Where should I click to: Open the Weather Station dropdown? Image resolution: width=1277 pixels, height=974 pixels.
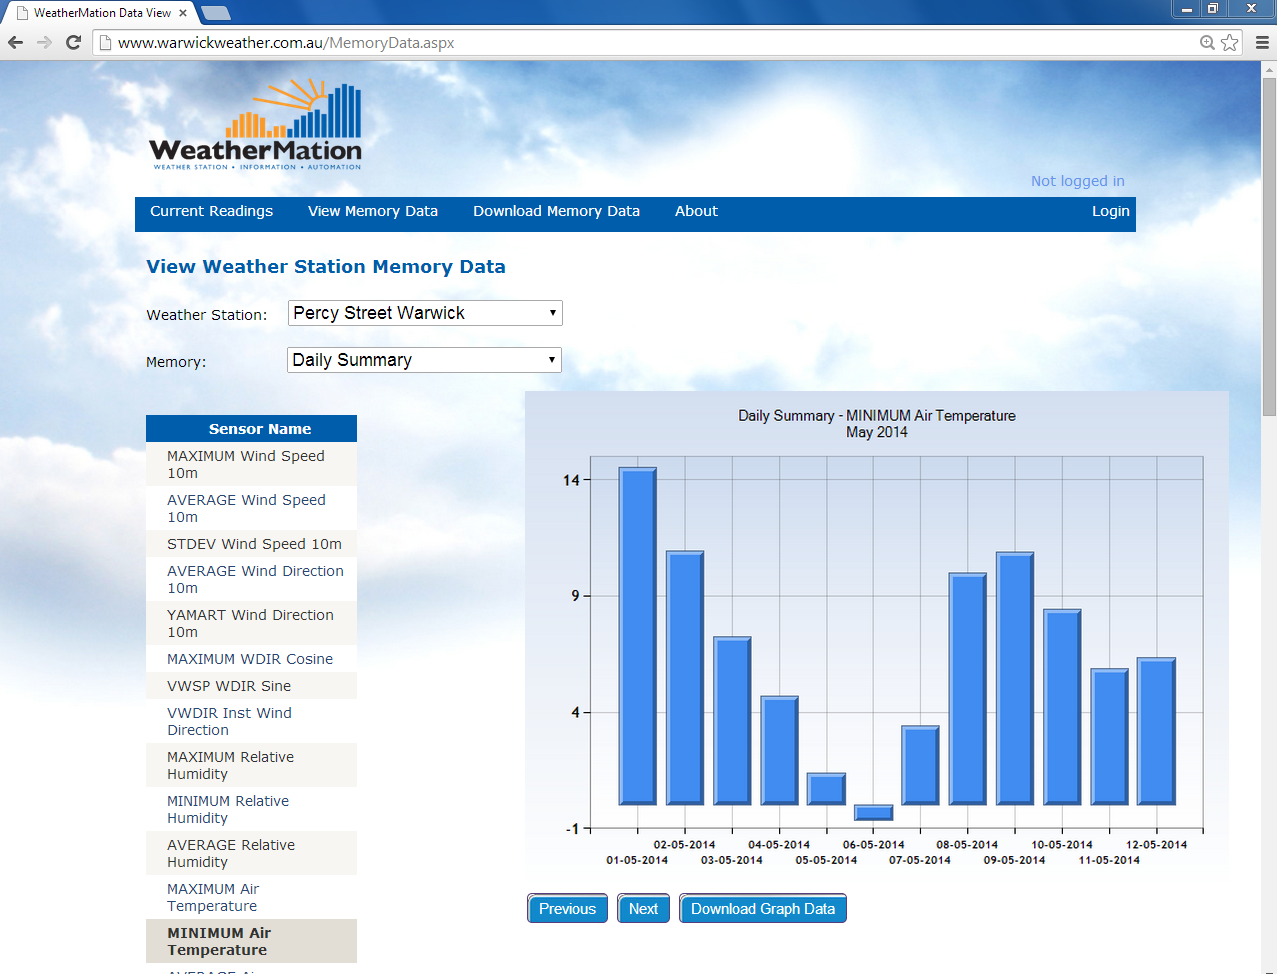click(x=425, y=313)
